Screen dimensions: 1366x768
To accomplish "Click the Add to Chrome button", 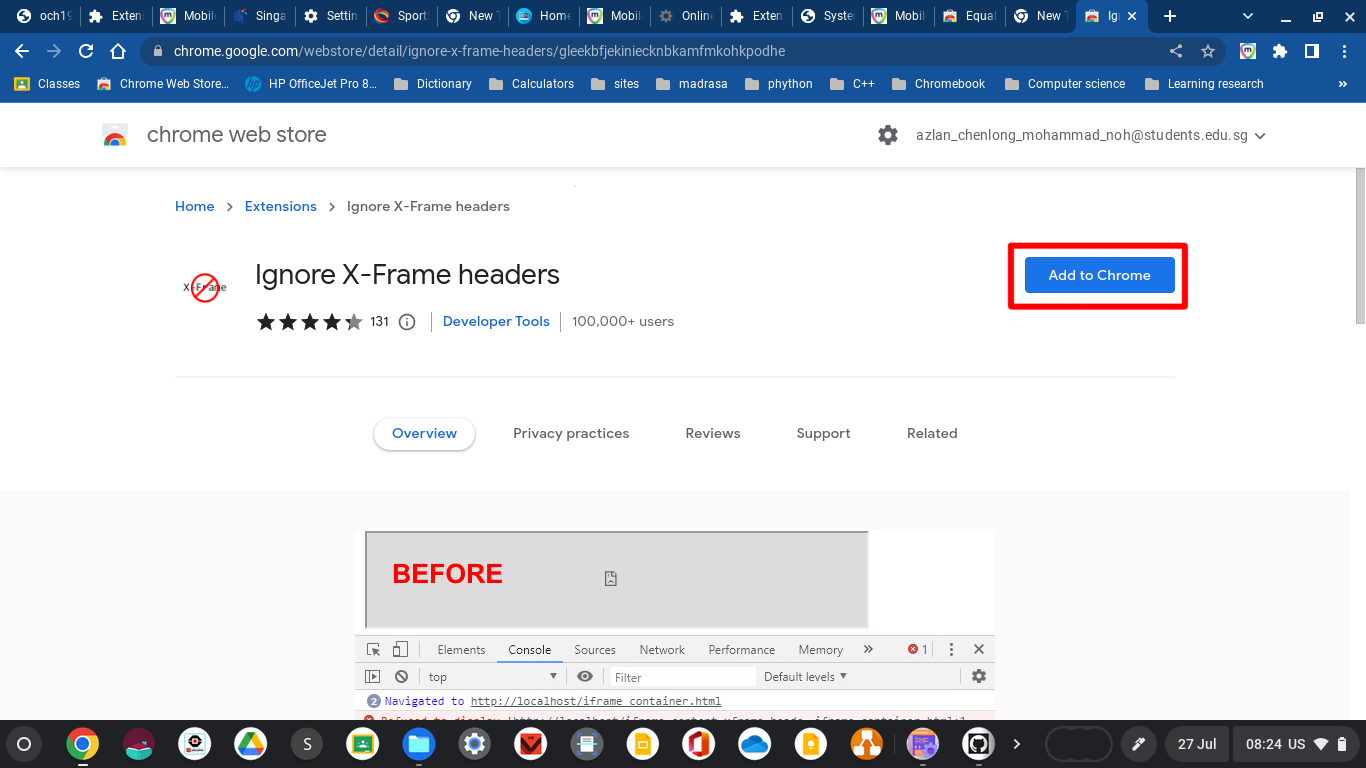I will coord(1099,275).
